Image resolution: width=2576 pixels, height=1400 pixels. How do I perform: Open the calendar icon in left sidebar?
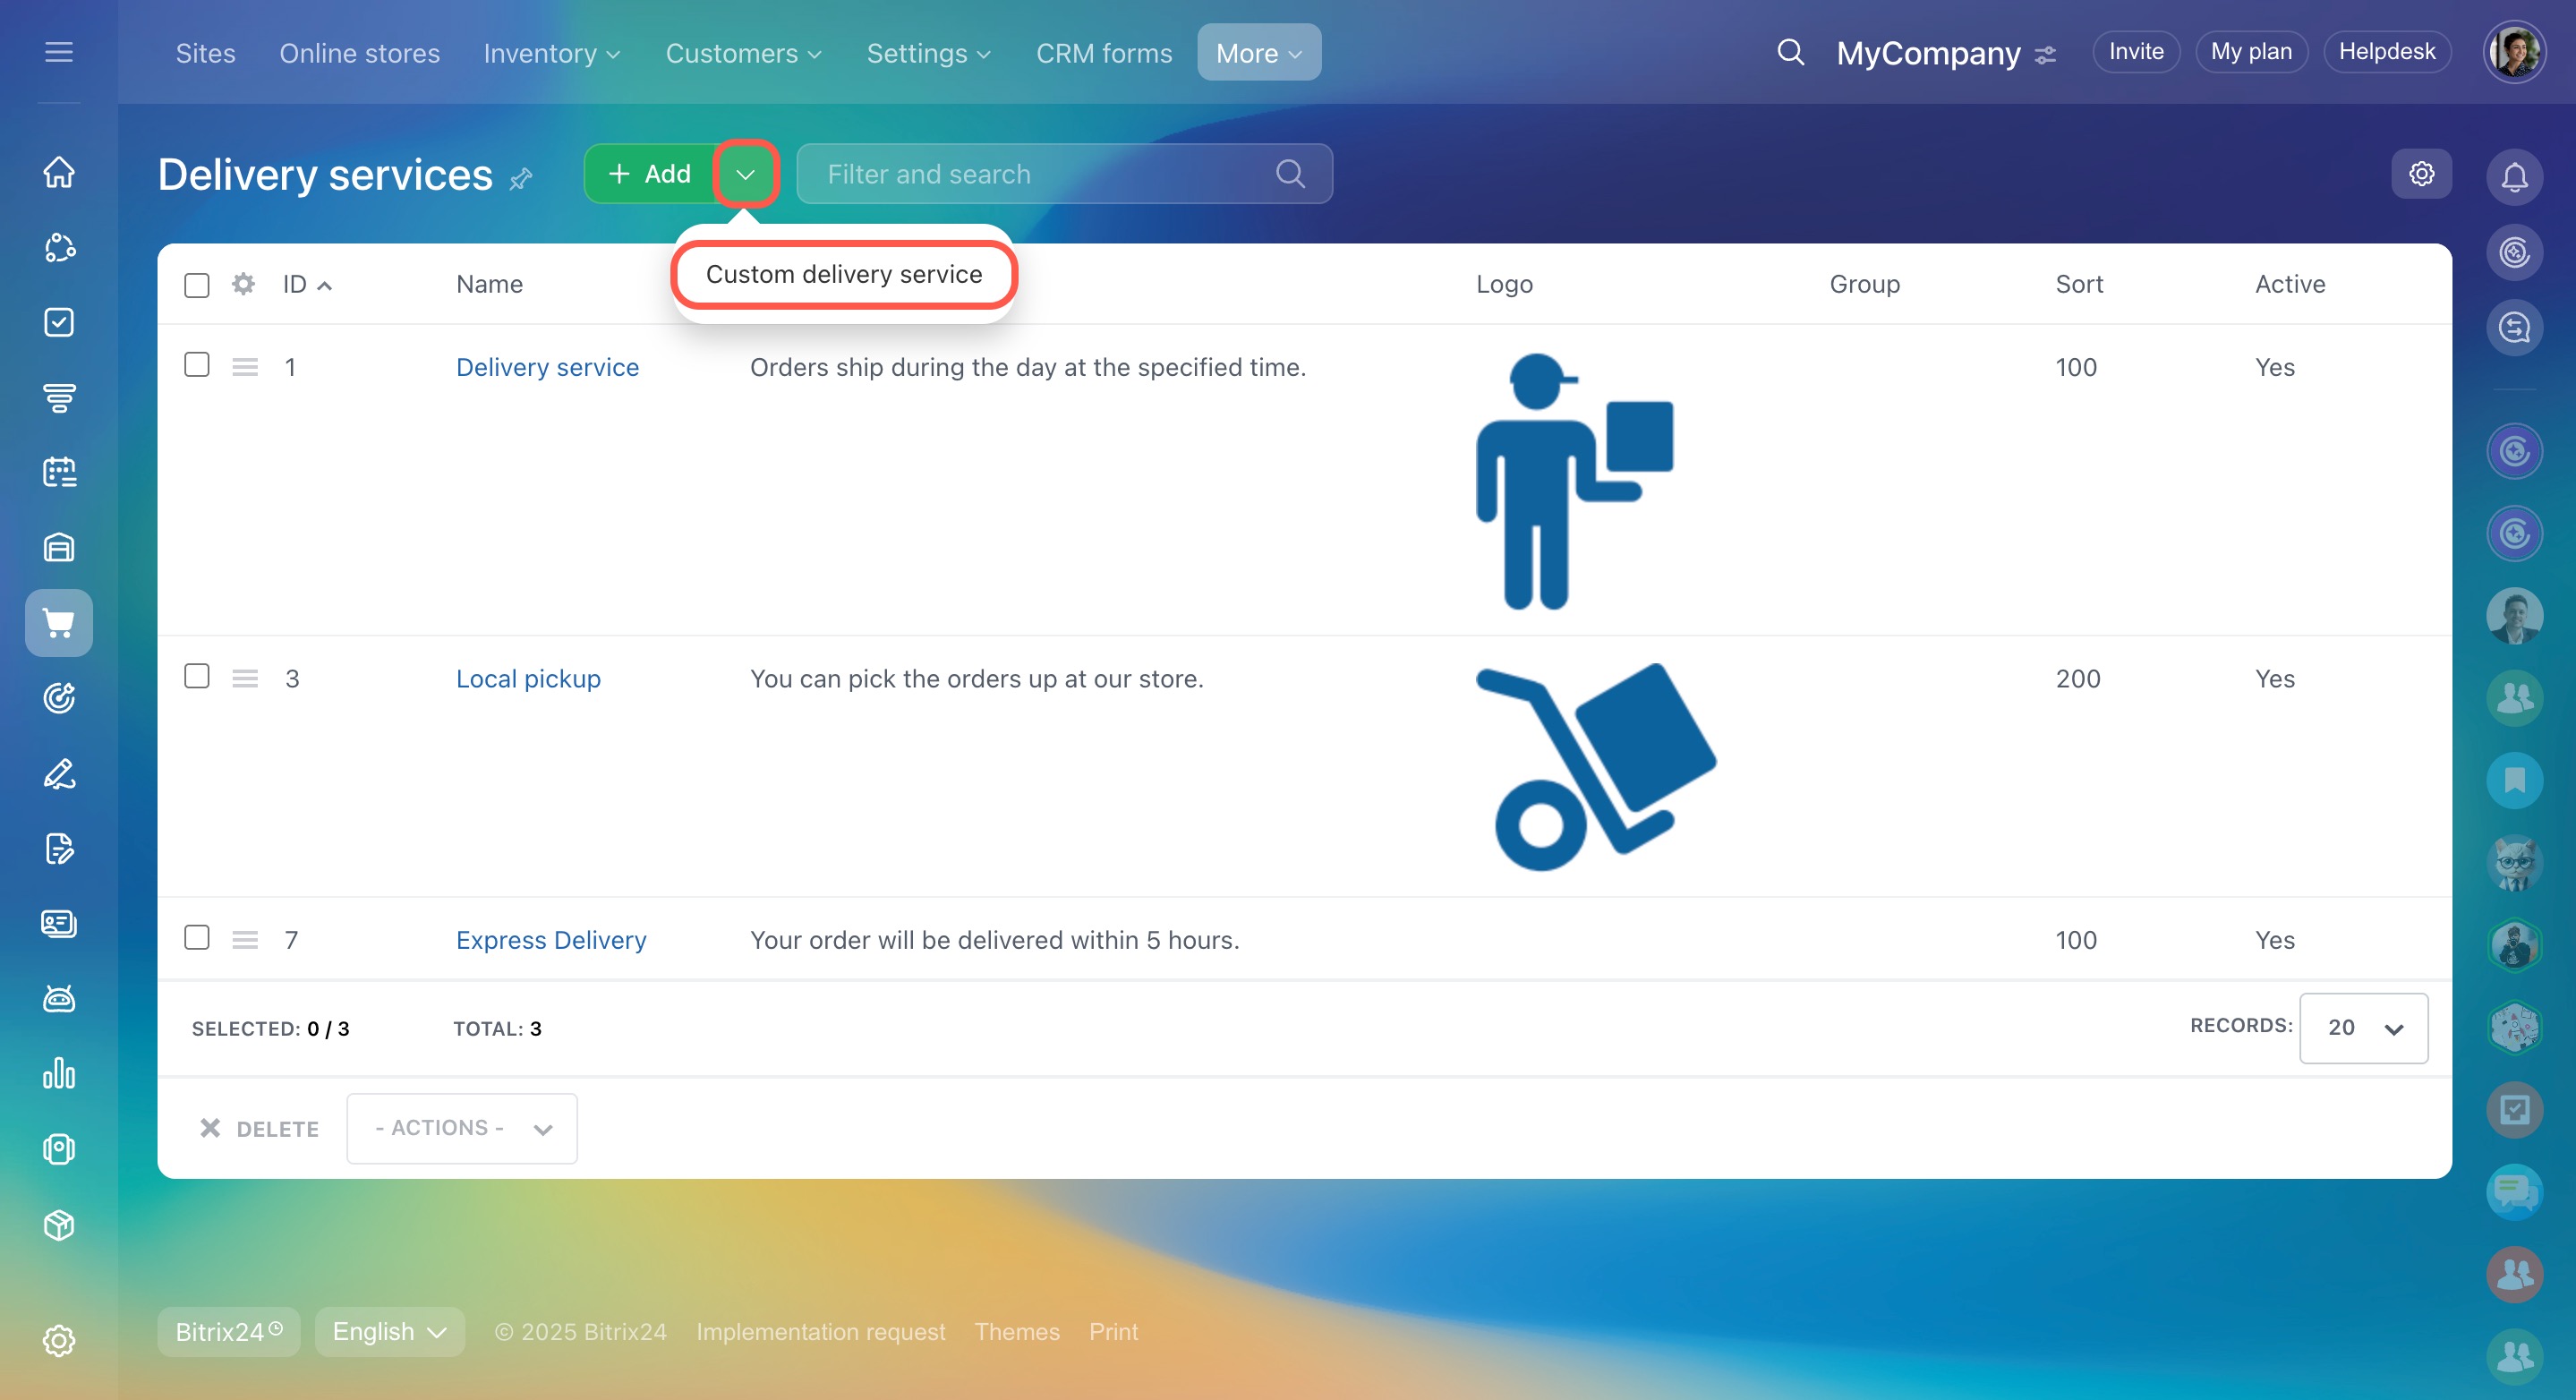tap(59, 472)
